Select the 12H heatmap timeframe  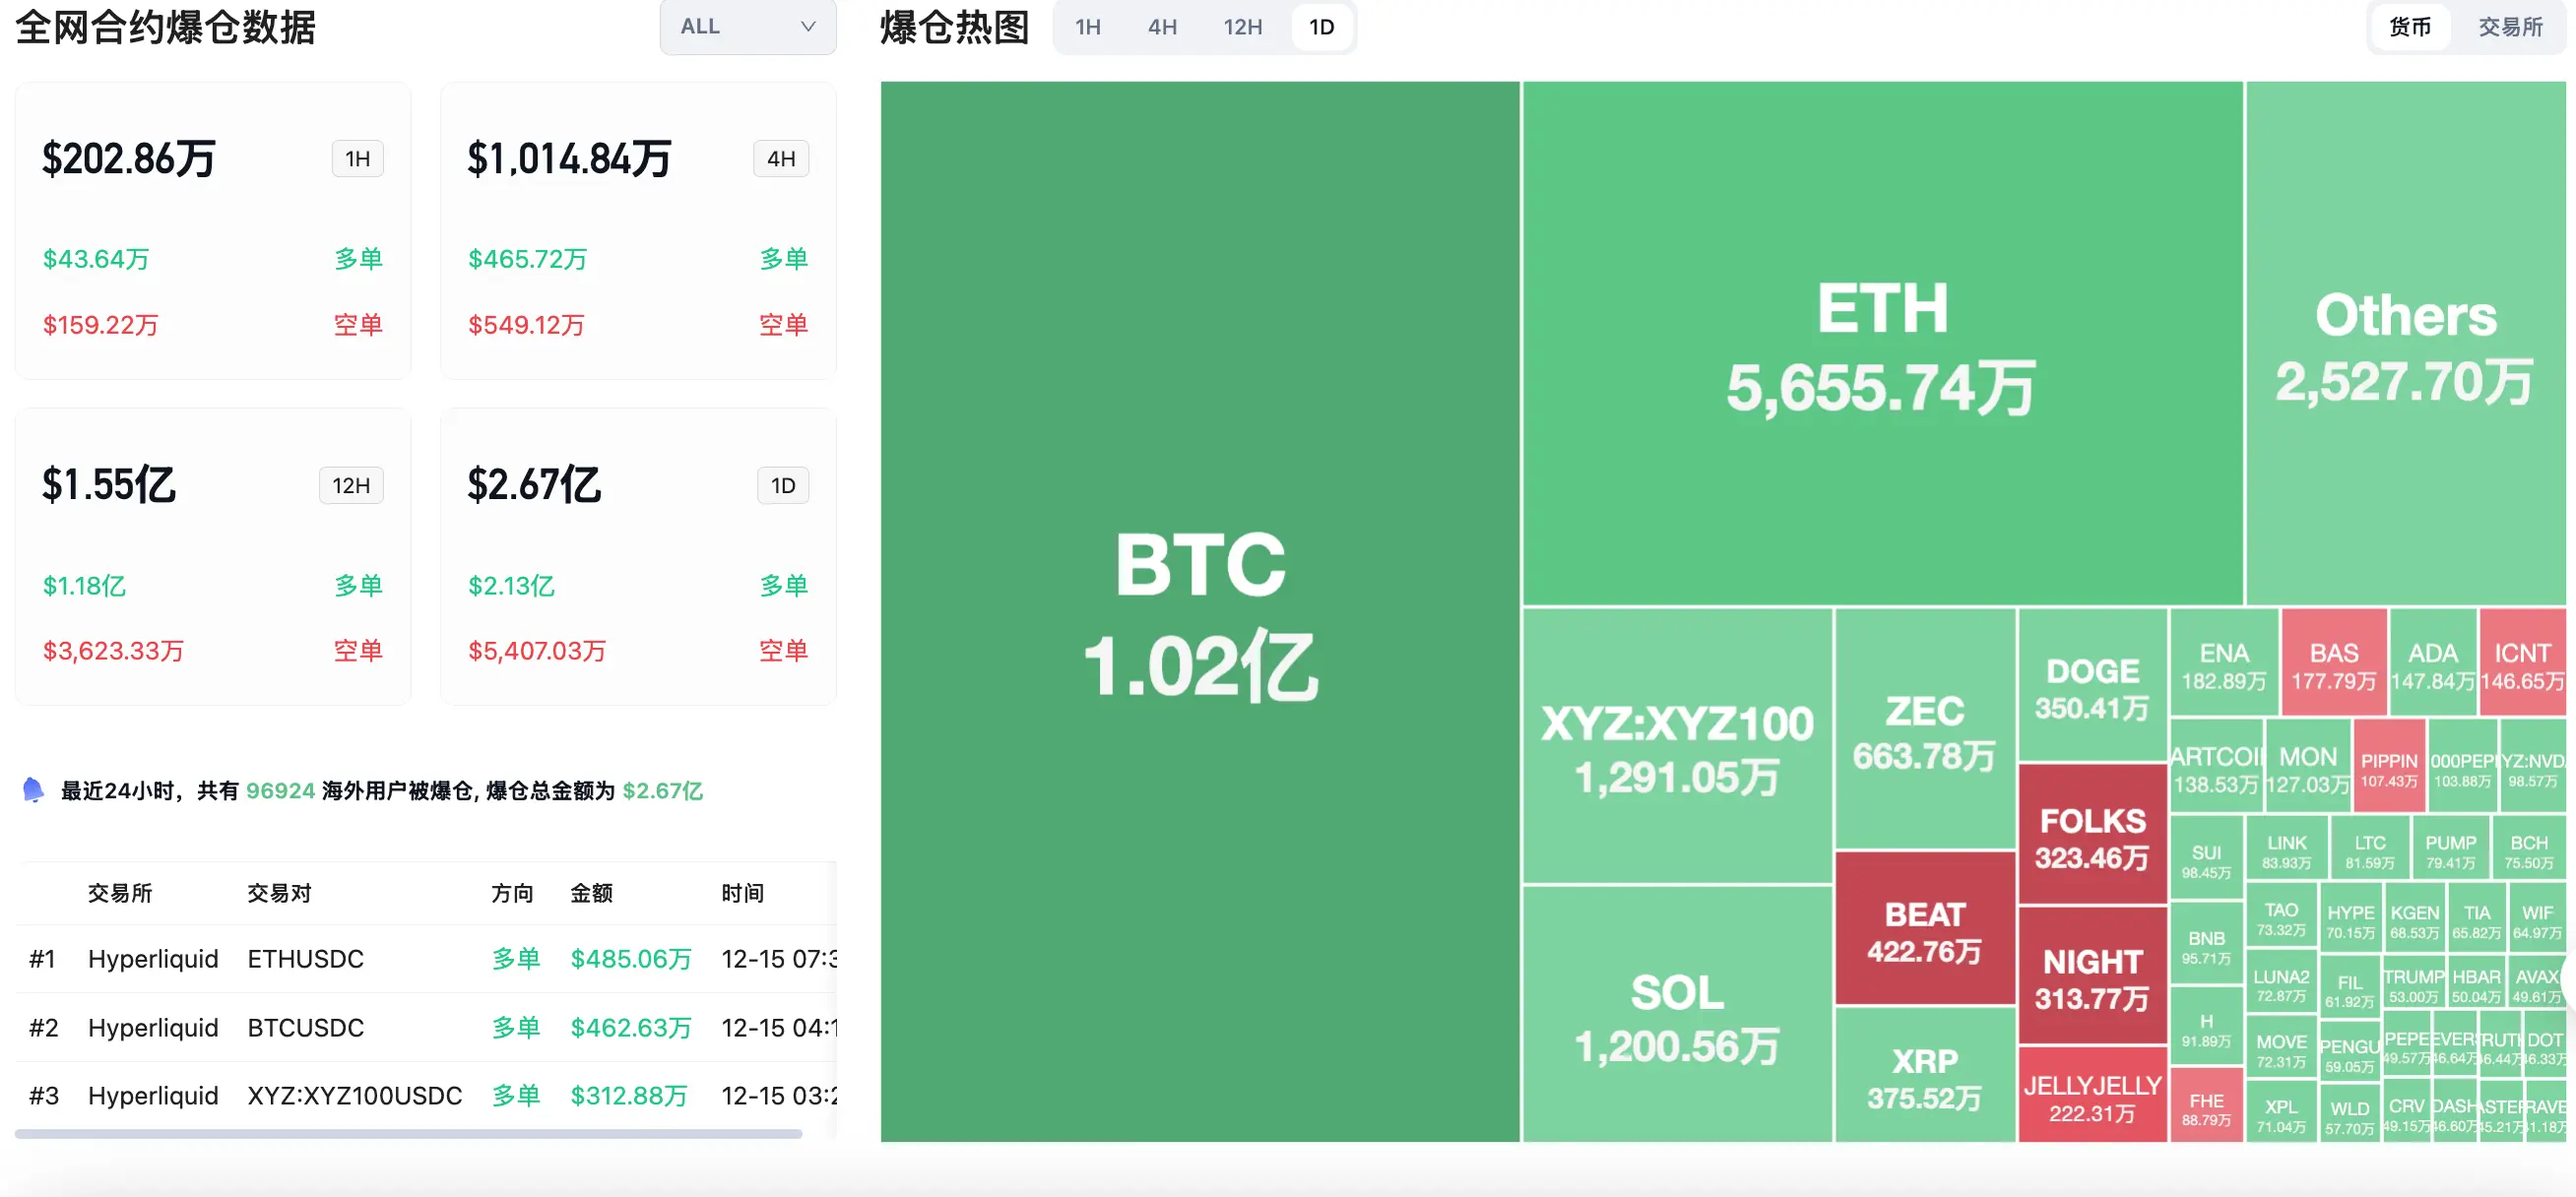pos(1242,27)
